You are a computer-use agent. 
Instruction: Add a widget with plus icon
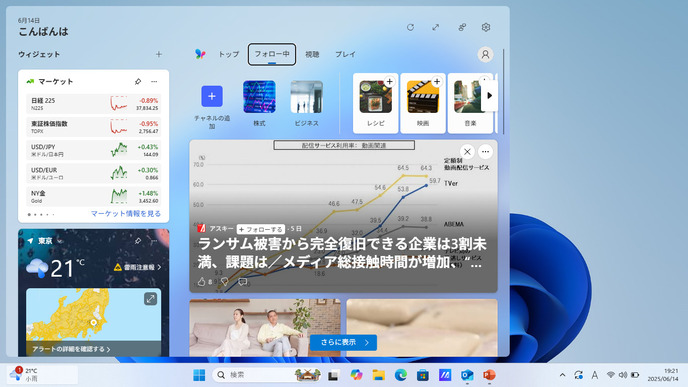(159, 54)
